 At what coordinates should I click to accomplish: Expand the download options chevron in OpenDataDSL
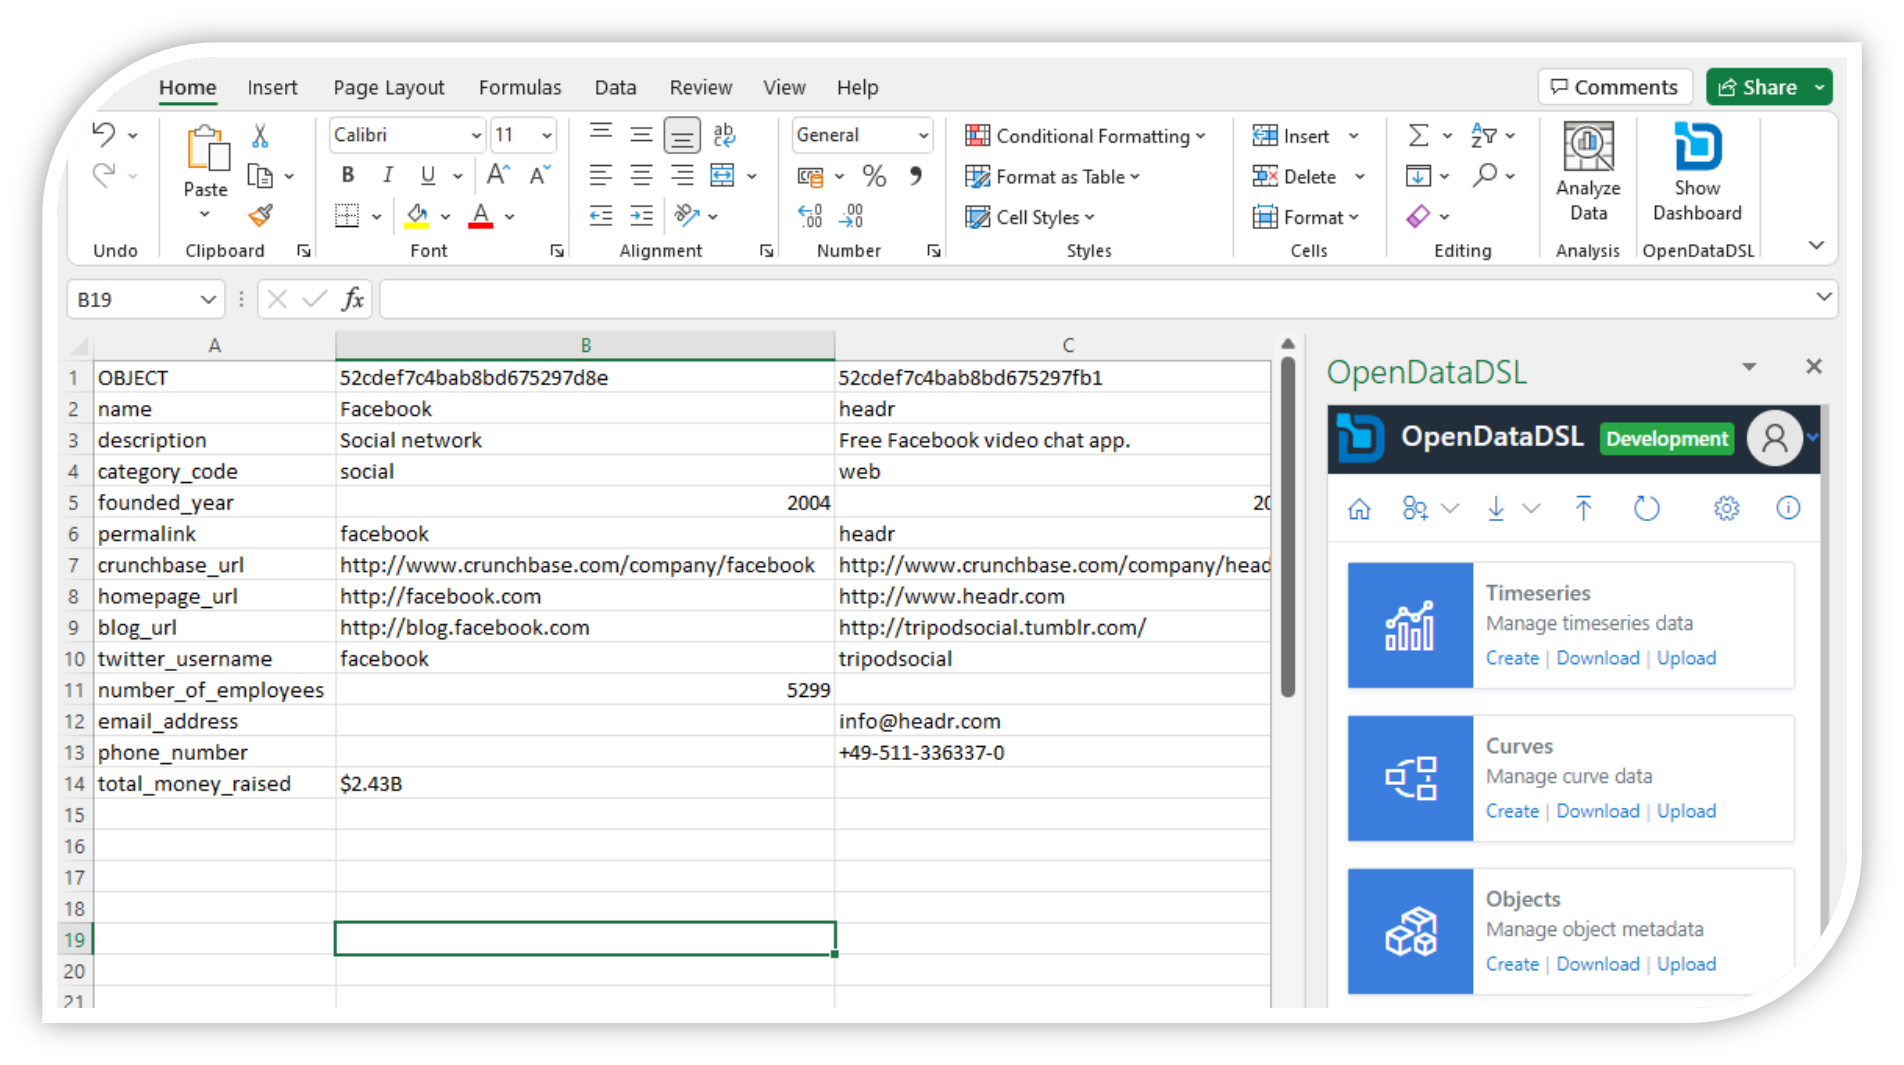point(1533,508)
